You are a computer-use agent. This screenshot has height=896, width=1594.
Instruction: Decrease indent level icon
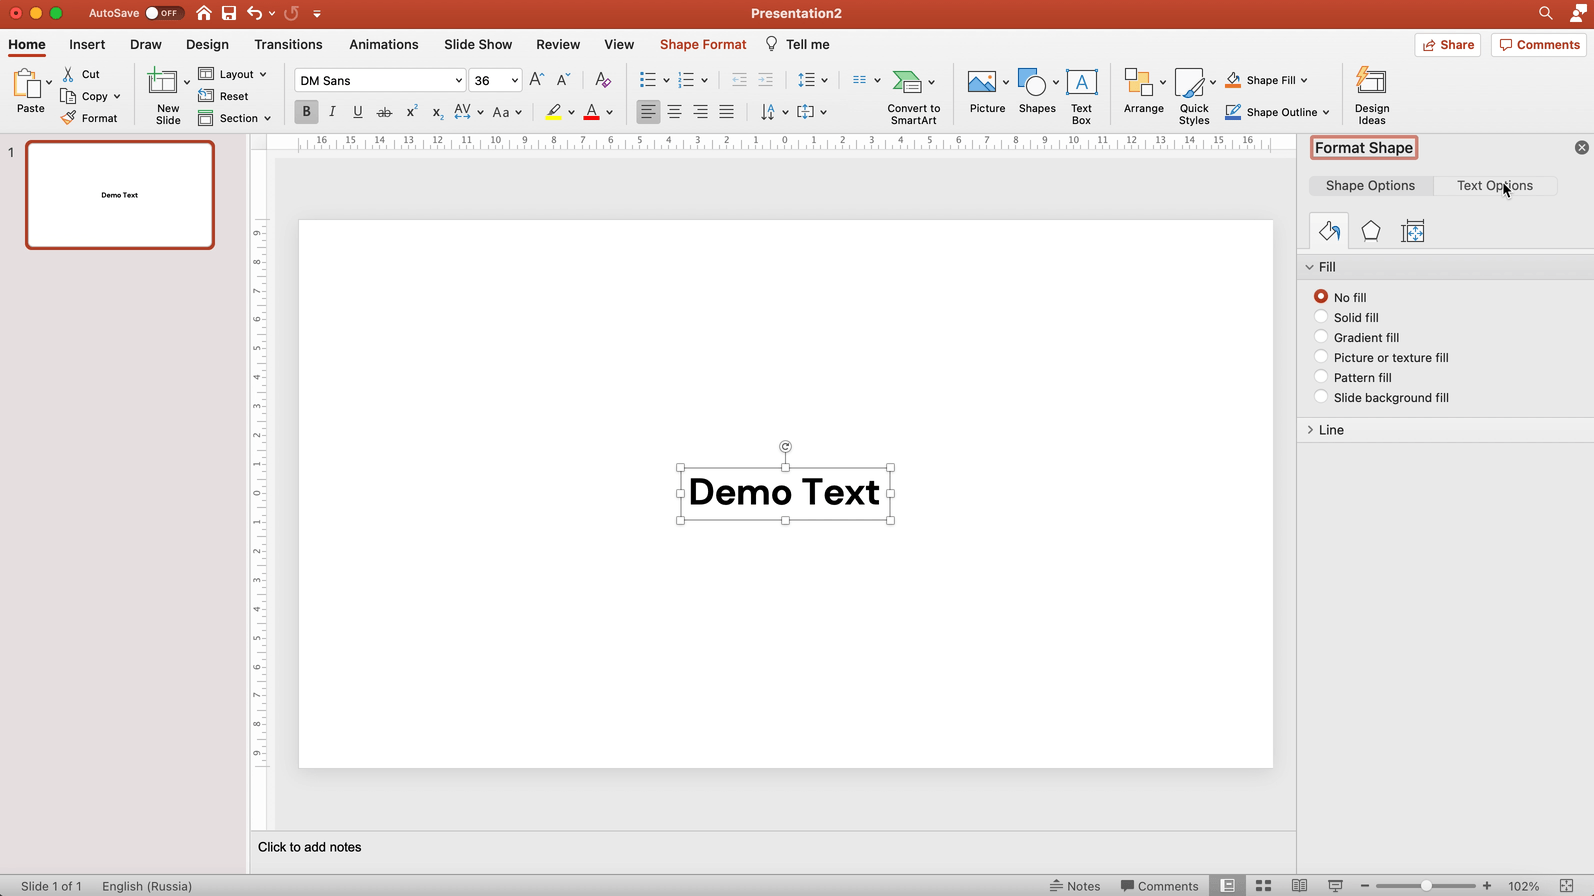click(x=739, y=80)
